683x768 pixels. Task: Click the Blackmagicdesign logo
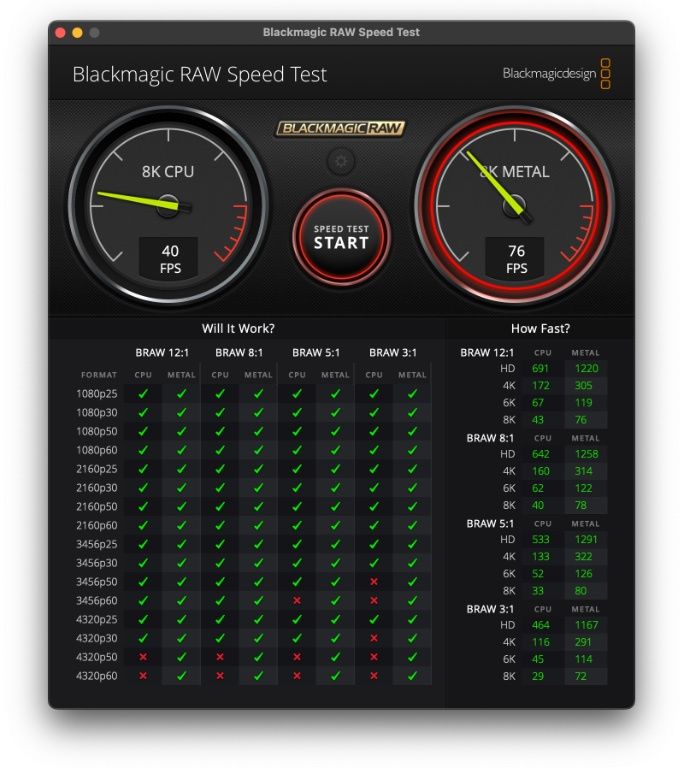(556, 73)
